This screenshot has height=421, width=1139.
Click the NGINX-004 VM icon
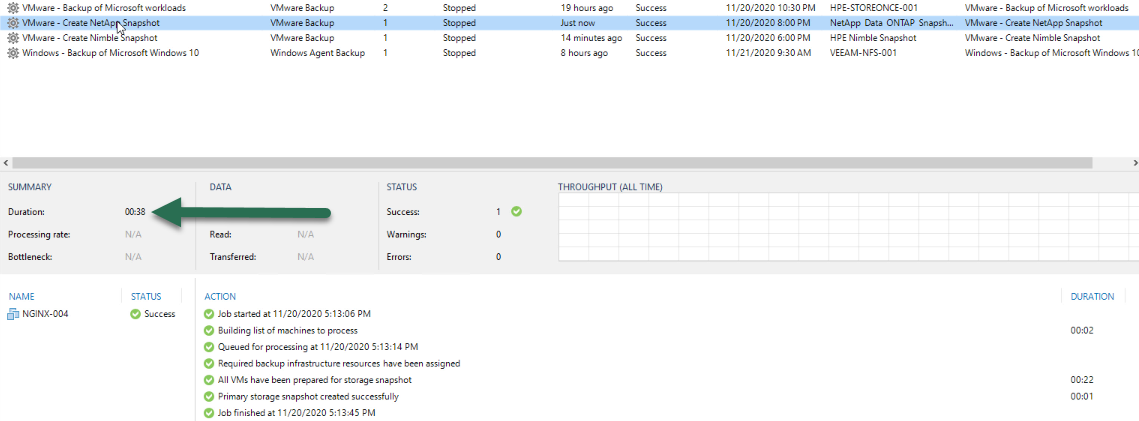tap(13, 314)
